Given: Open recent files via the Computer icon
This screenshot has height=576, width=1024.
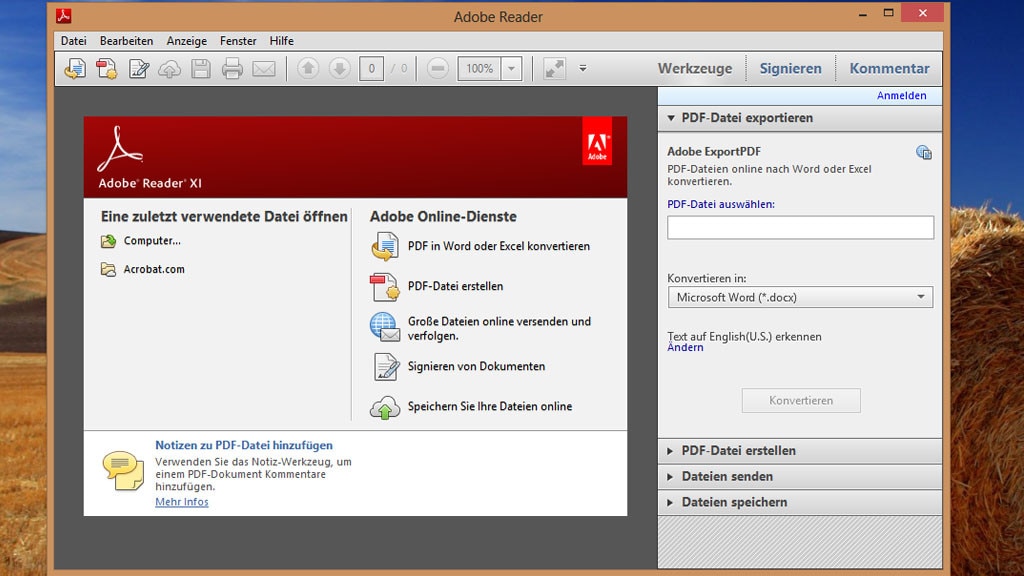Looking at the screenshot, I should click(106, 240).
